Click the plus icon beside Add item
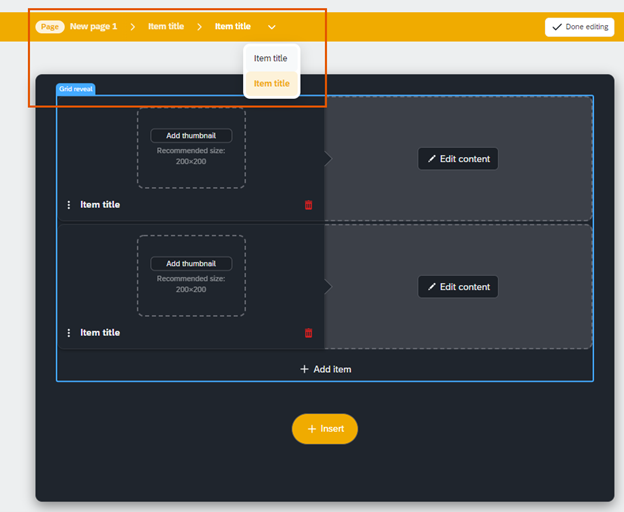624x512 pixels. 304,369
